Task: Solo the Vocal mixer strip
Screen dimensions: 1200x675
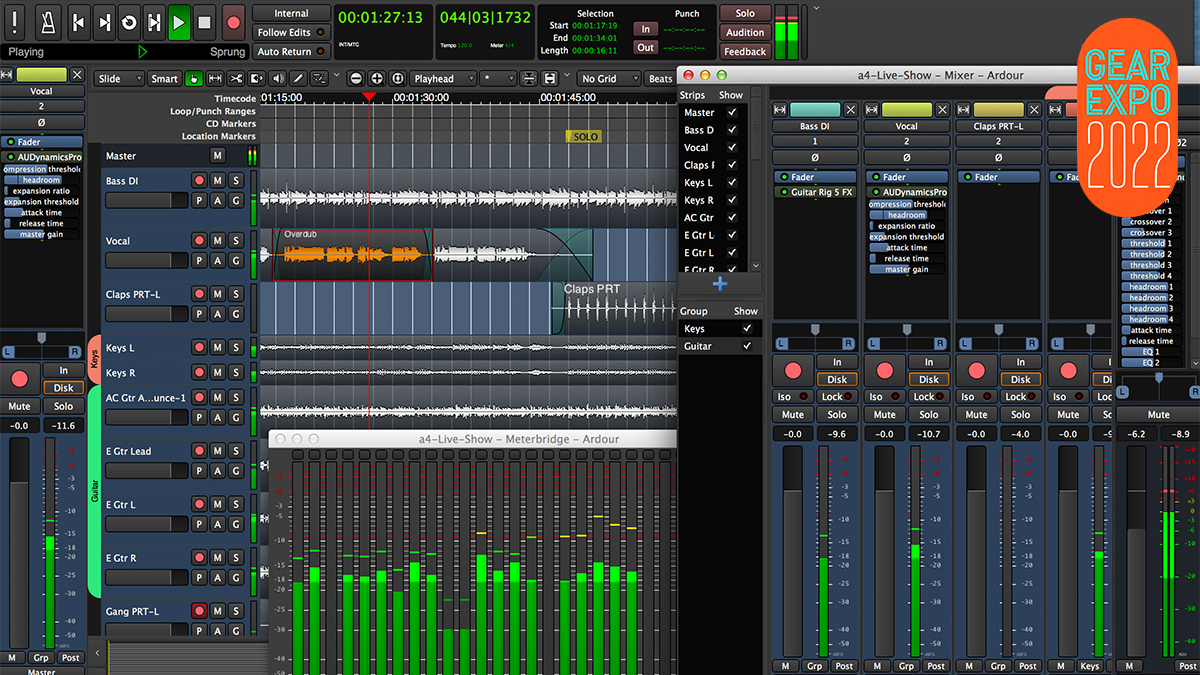Action: (x=929, y=414)
